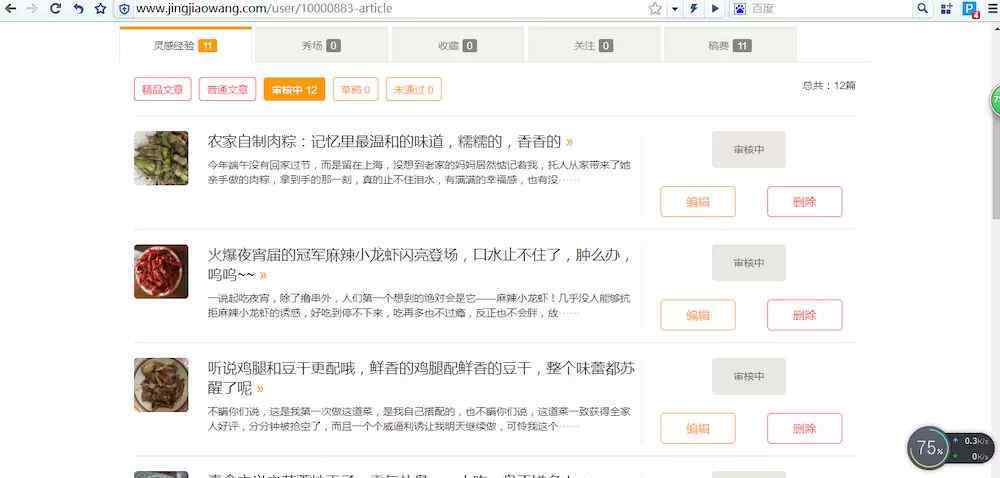
Task: Open the extensions grid icon
Action: click(x=946, y=9)
